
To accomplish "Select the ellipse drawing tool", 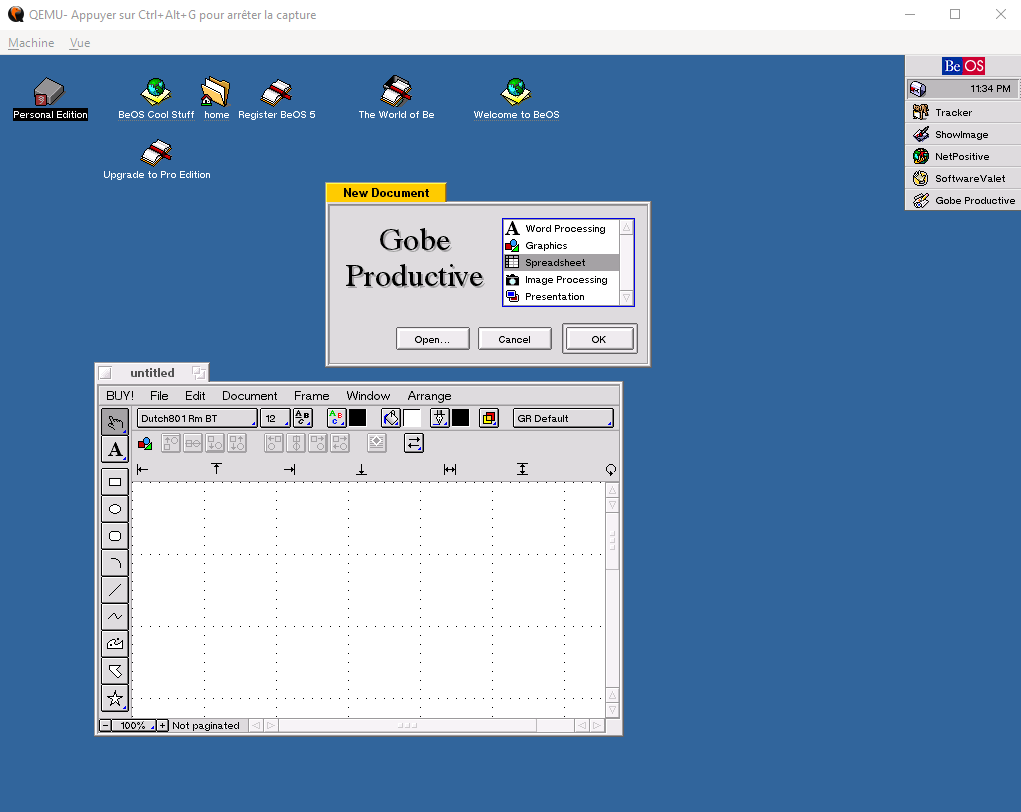I will click(115, 509).
